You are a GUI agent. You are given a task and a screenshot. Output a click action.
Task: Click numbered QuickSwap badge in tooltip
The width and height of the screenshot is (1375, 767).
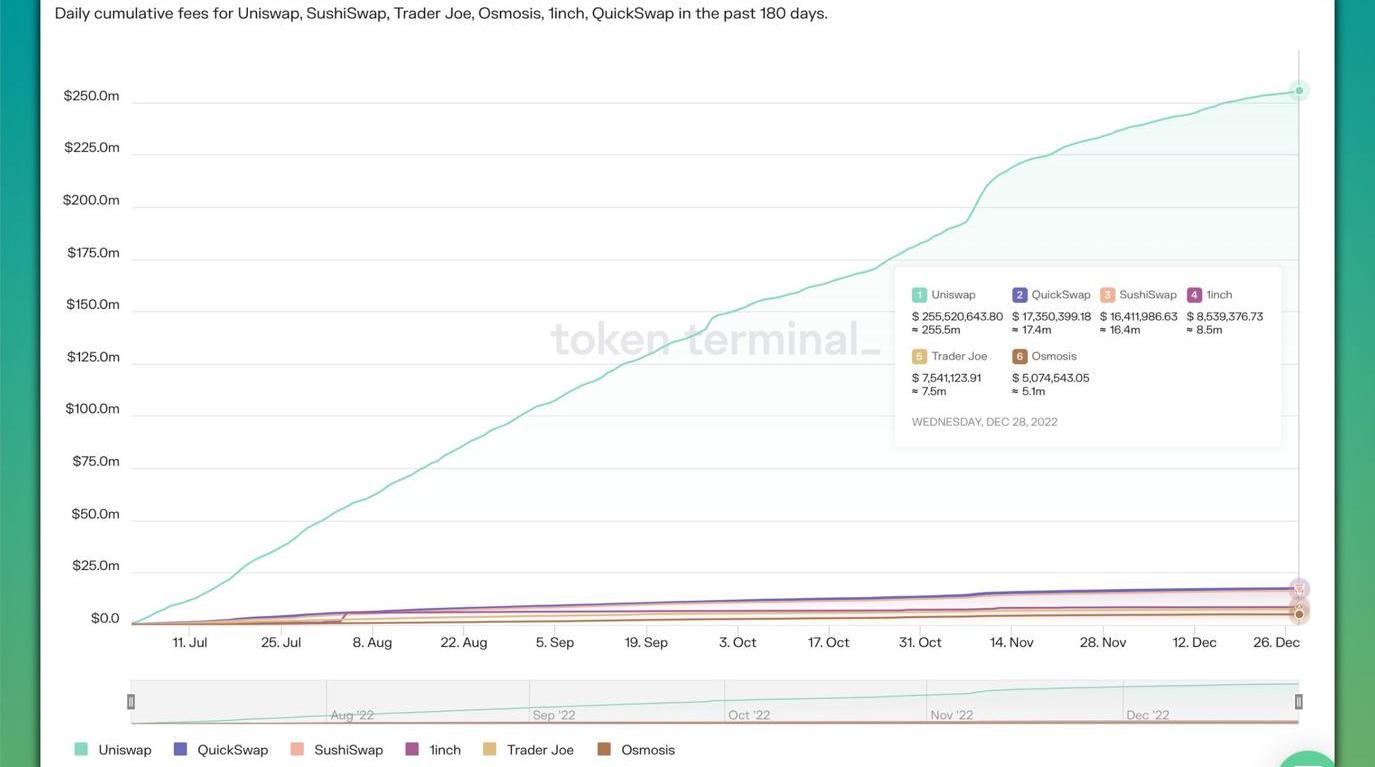coord(1019,295)
